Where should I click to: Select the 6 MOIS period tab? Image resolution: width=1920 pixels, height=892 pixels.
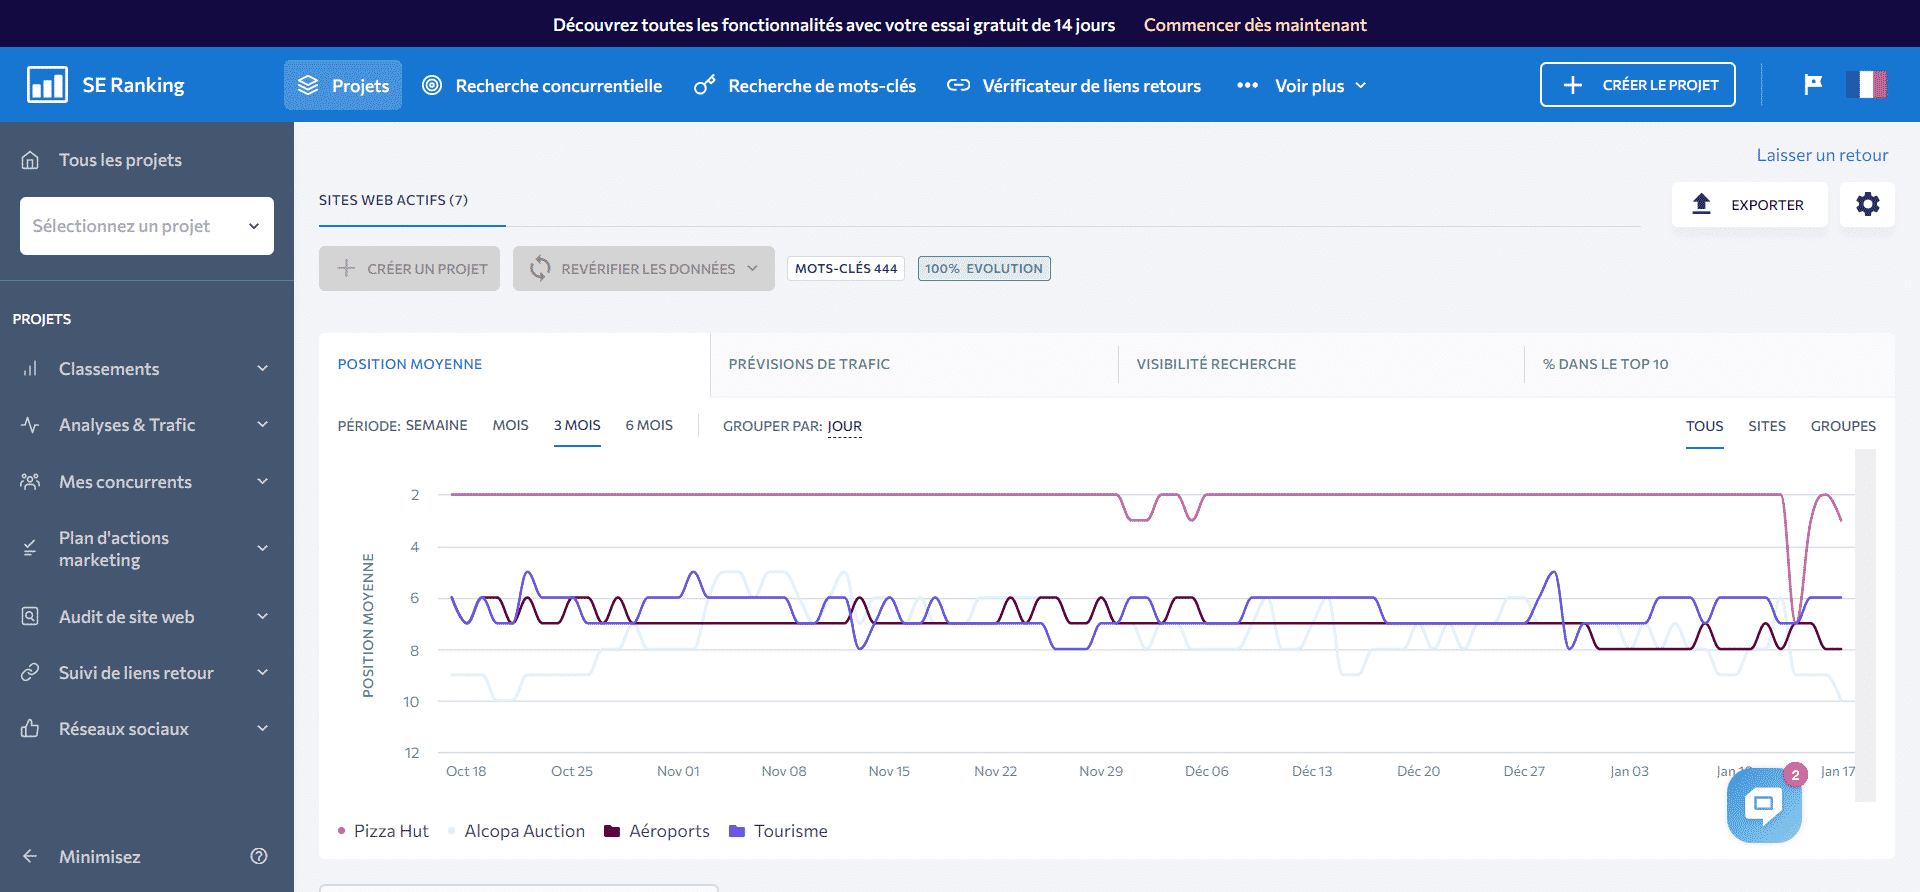click(x=649, y=426)
